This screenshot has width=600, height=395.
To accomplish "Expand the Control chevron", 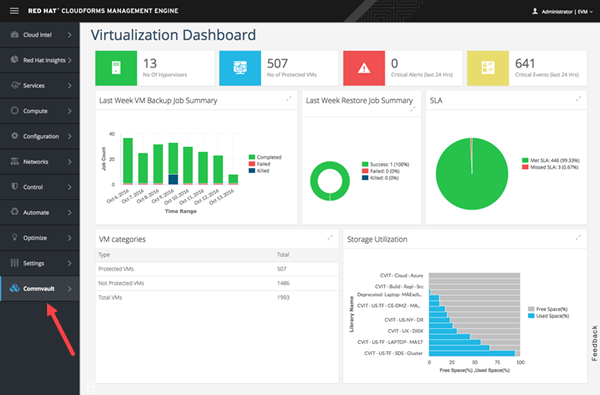I will point(70,187).
